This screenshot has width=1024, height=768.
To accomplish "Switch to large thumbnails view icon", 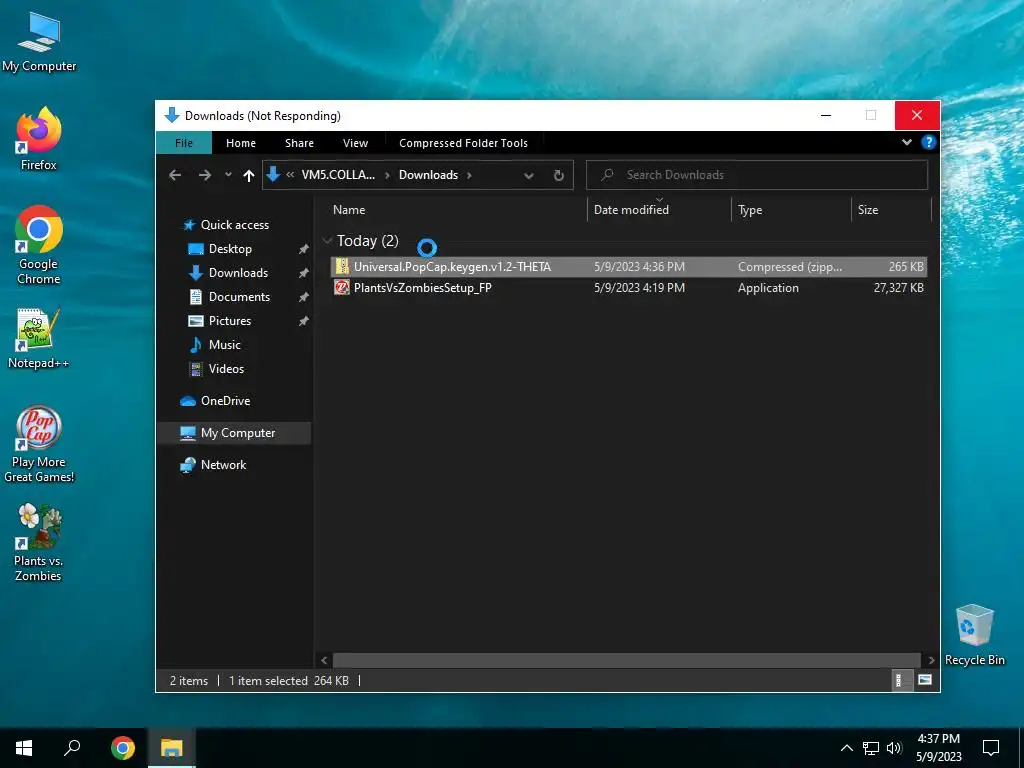I will point(925,680).
